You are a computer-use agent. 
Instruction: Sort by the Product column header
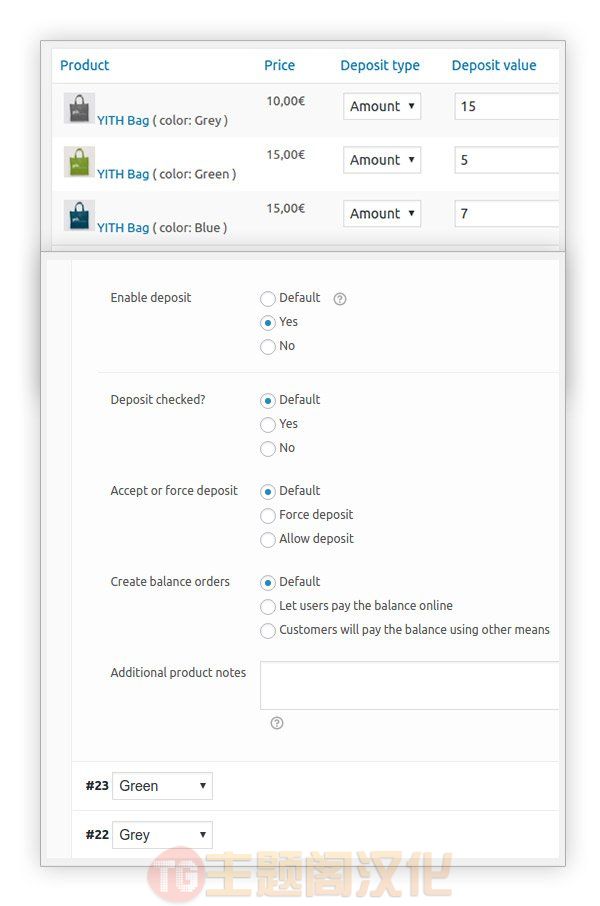84,65
